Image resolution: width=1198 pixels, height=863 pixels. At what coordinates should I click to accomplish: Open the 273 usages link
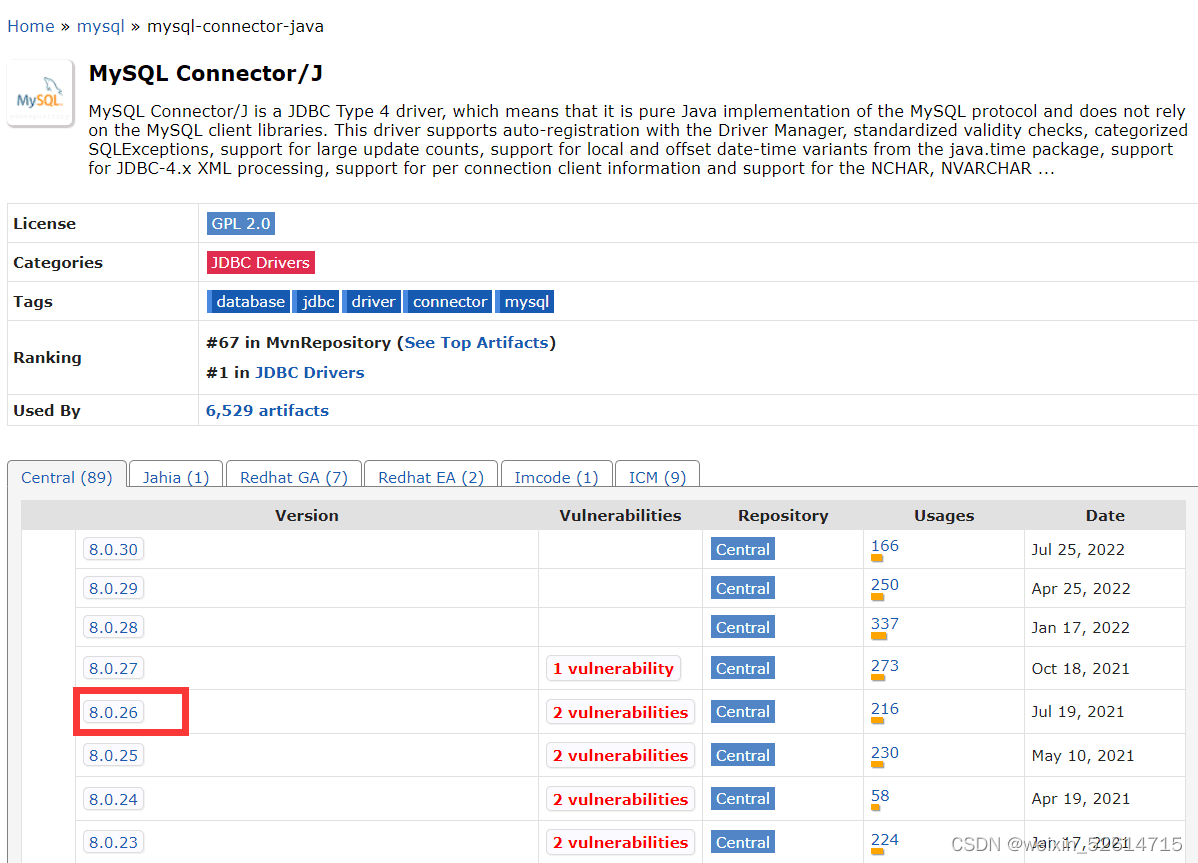[885, 665]
